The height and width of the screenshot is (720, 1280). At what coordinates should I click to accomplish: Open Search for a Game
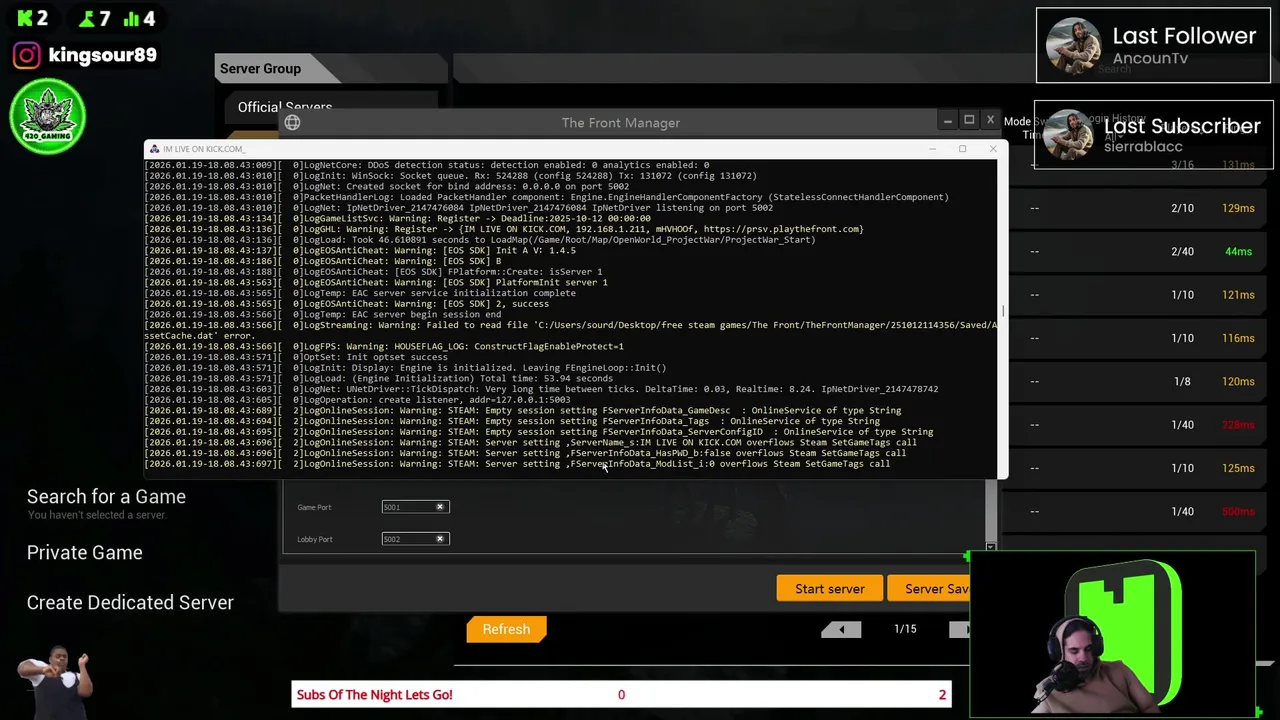point(106,497)
